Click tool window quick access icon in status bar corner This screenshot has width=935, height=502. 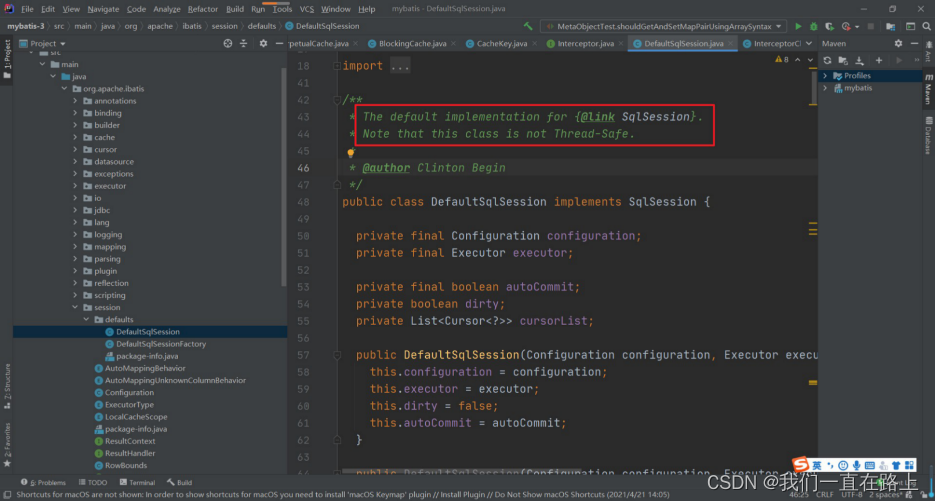(x=7, y=495)
